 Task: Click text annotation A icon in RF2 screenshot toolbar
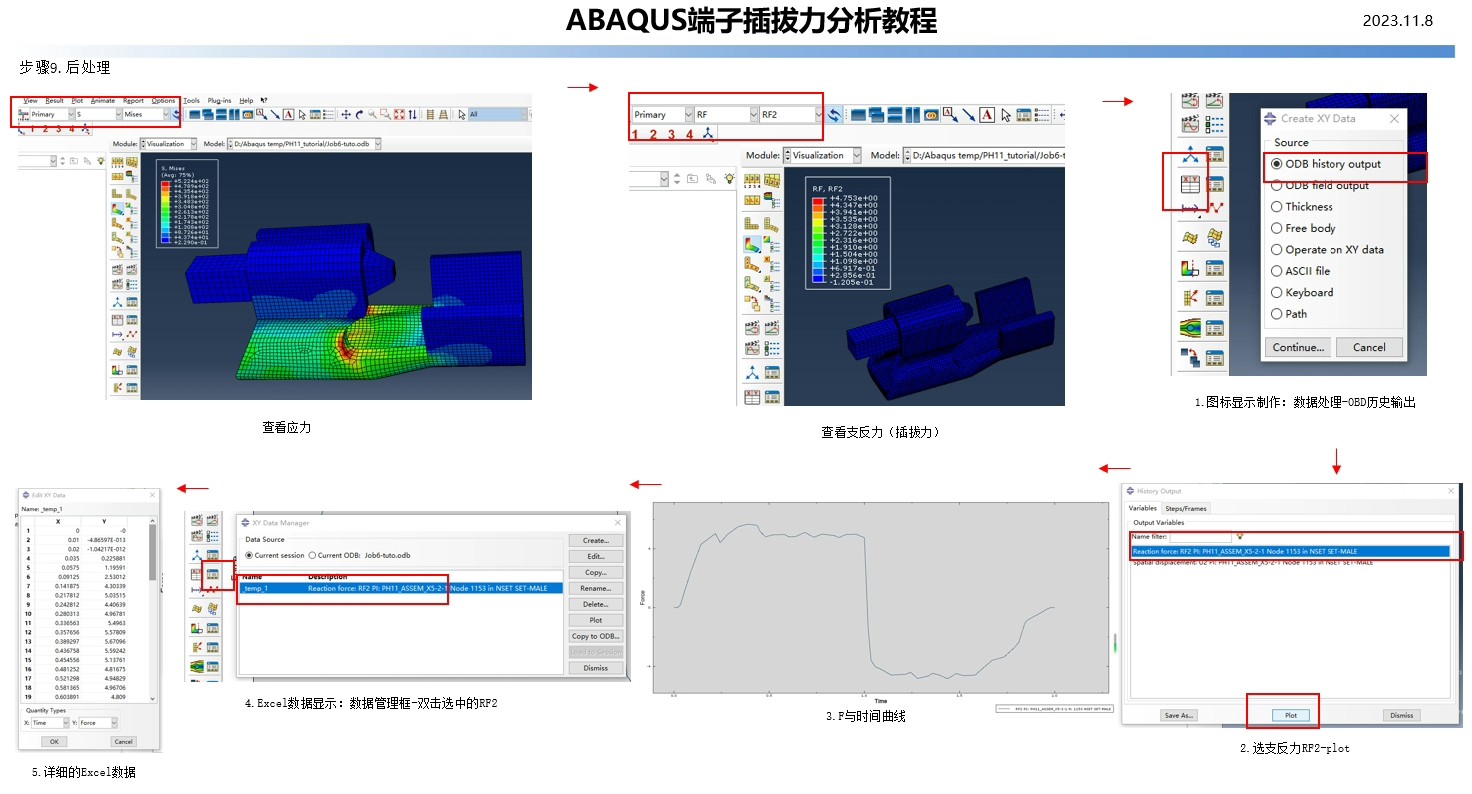pyautogui.click(x=987, y=115)
